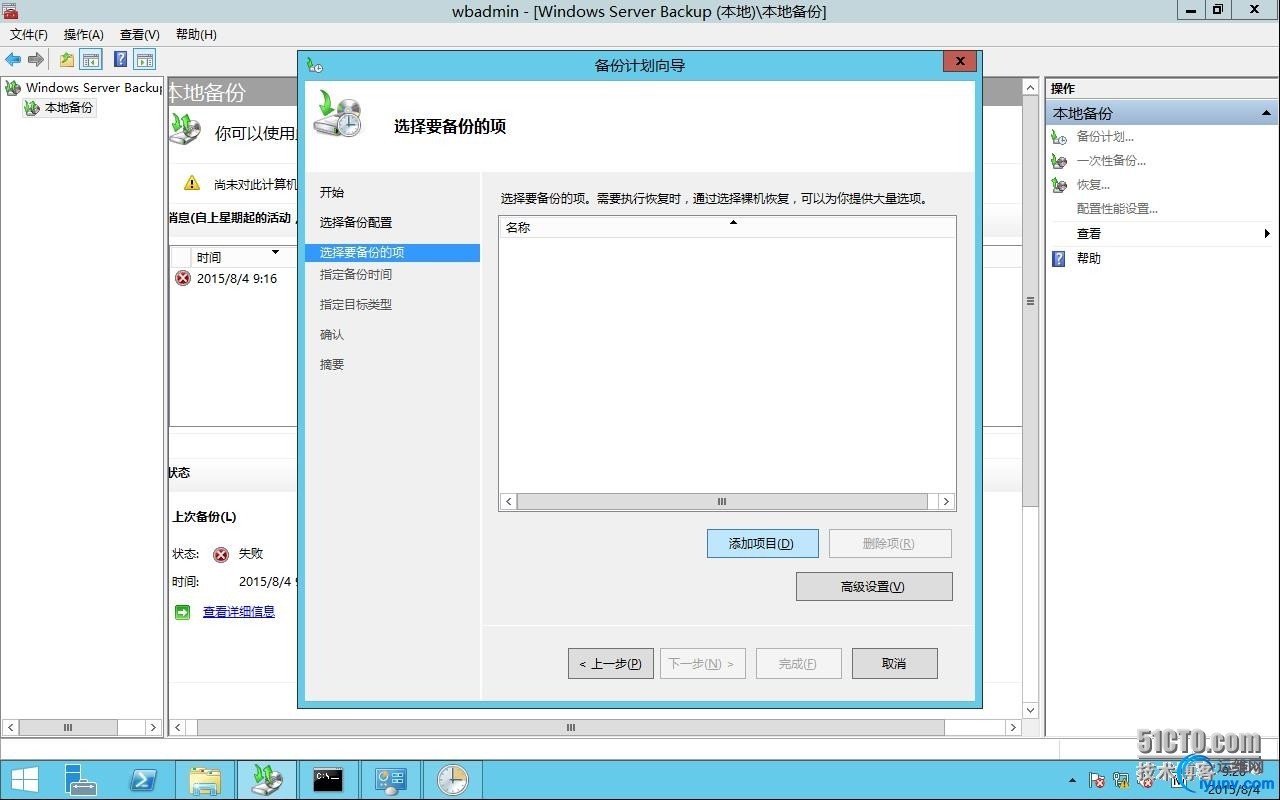The width and height of the screenshot is (1280, 800).
Task: Click the yellow warning icon in main pane
Action: (192, 183)
